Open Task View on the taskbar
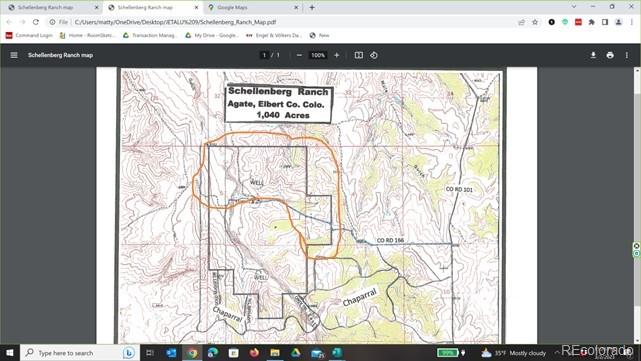 click(x=150, y=353)
